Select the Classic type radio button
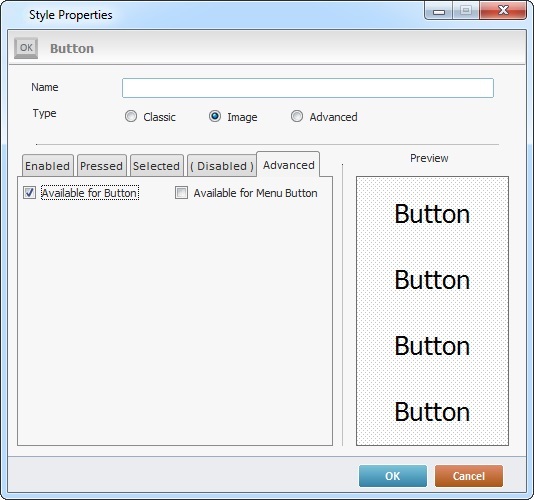Image resolution: width=534 pixels, height=500 pixels. tap(131, 116)
